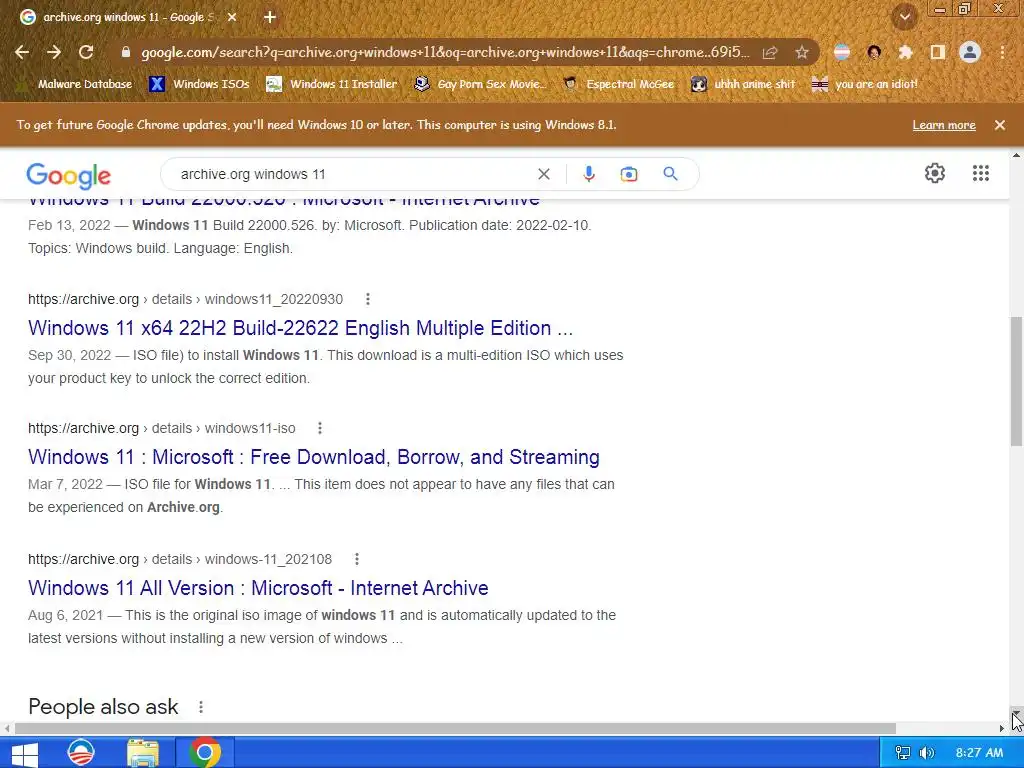Search by image with the camera icon
Screen dimensions: 1024x768
coord(629,174)
